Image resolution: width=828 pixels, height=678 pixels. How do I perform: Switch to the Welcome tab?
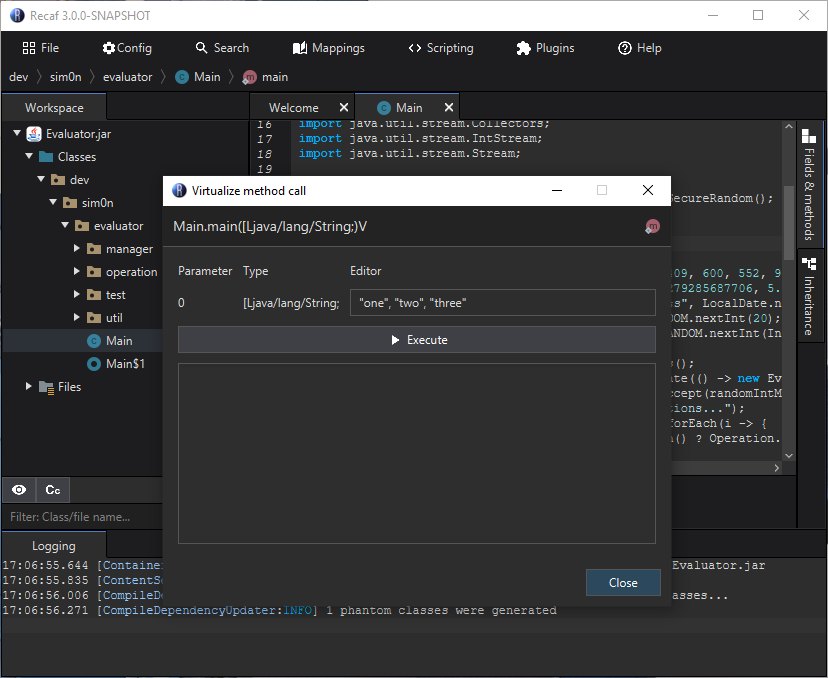click(x=293, y=108)
